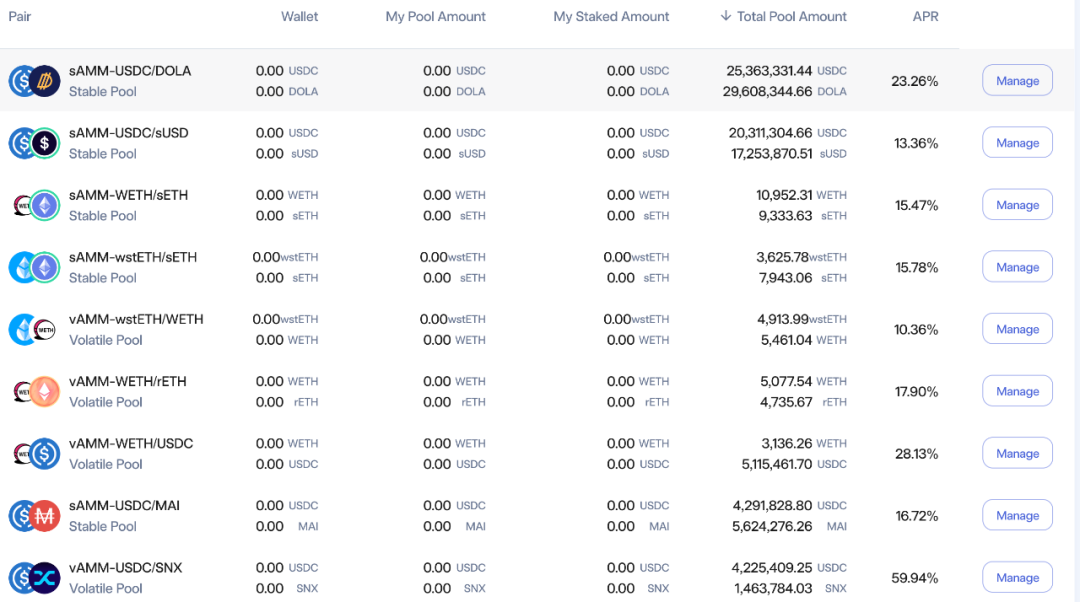Sort by Total Pool Amount column

coord(783,17)
